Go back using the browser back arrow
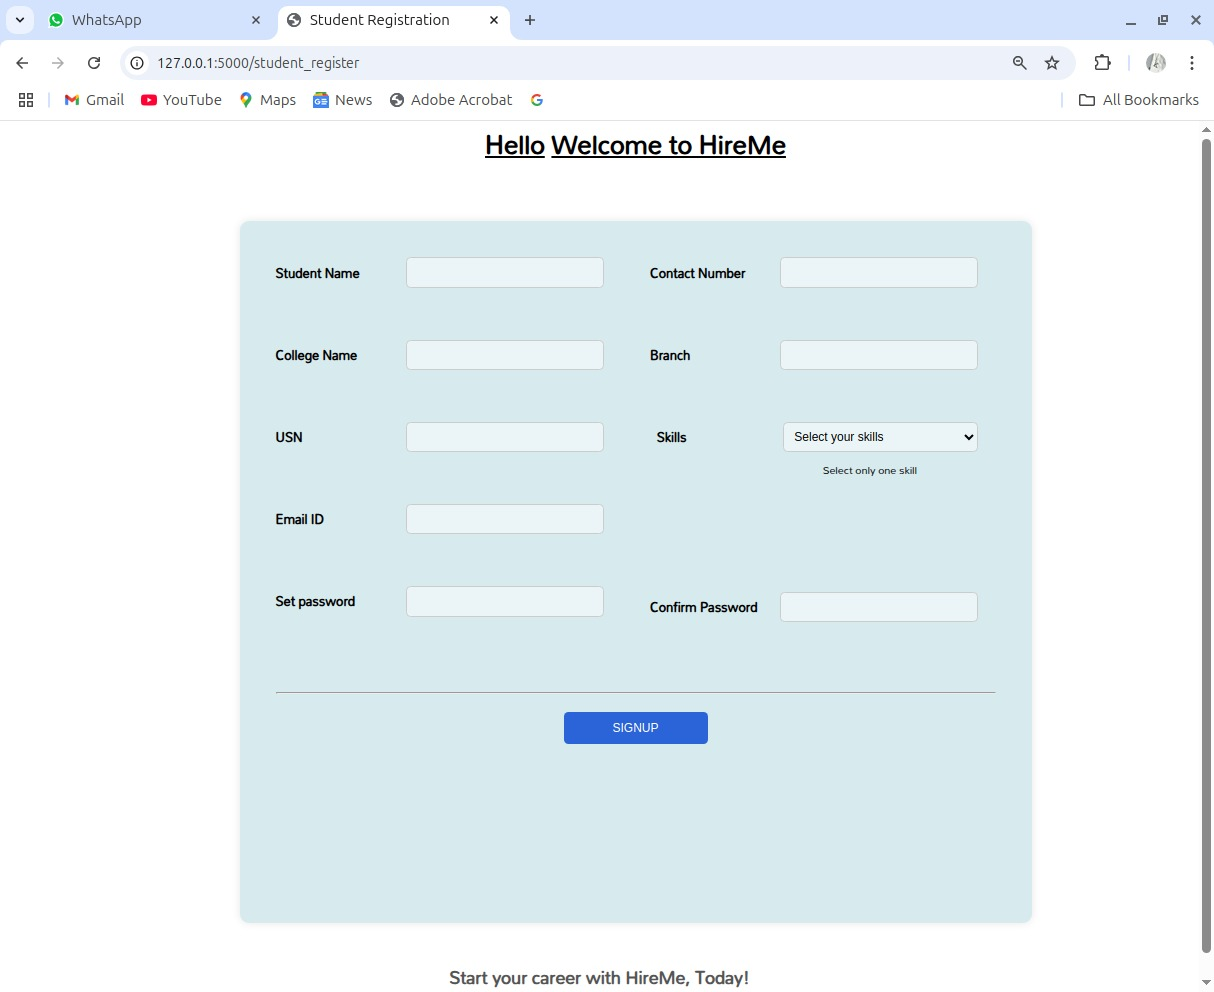Screen dimensions: 1214x992 click(x=22, y=63)
